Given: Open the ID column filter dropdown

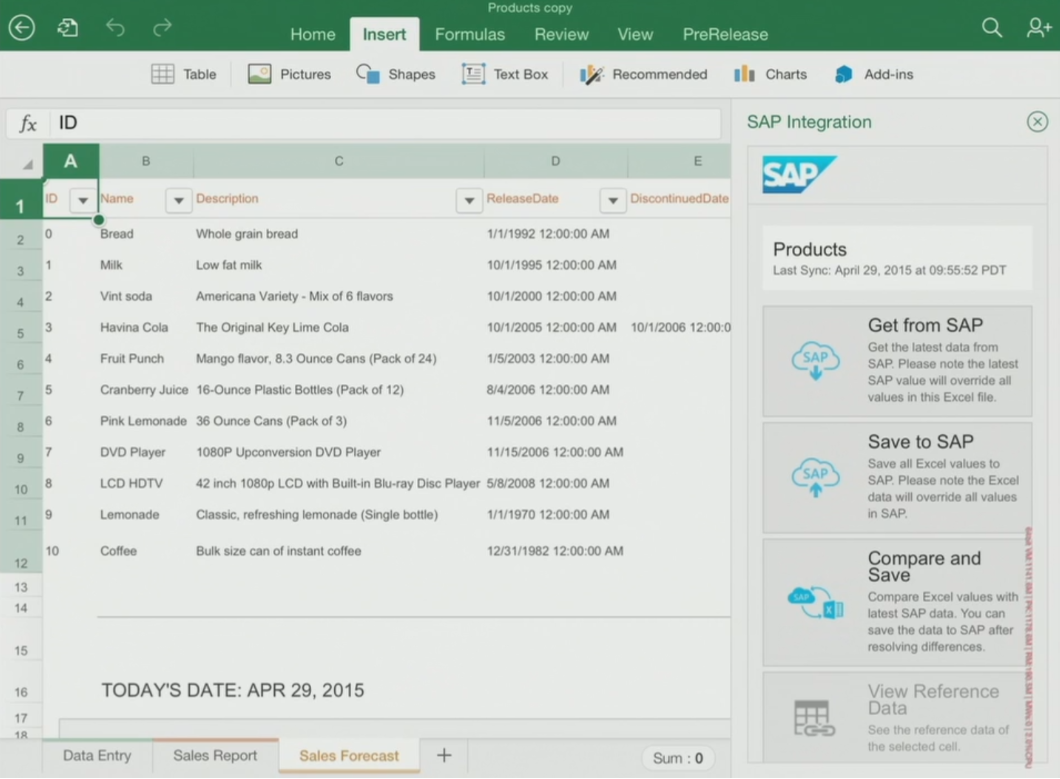Looking at the screenshot, I should click(83, 200).
